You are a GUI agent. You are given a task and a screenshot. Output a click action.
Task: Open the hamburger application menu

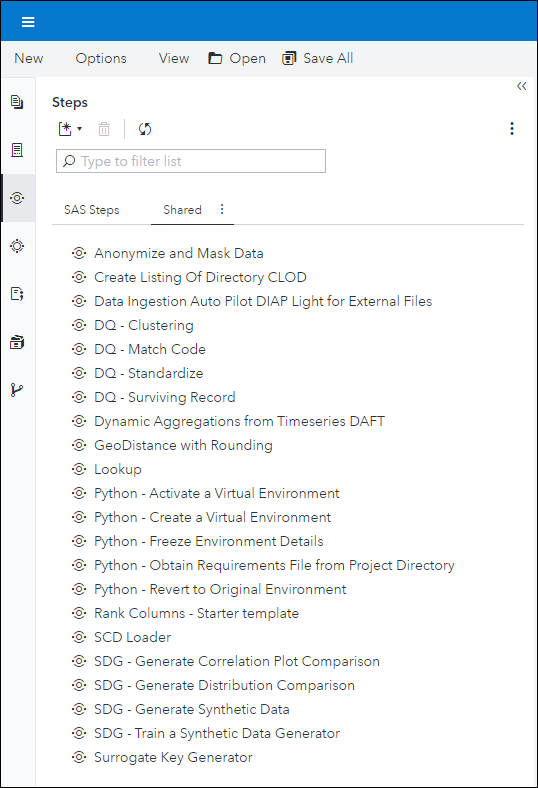click(28, 22)
